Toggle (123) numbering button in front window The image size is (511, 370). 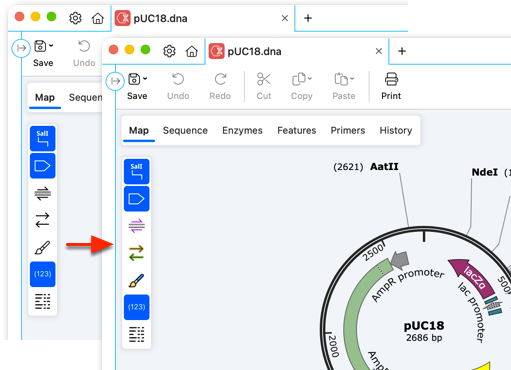click(x=137, y=307)
